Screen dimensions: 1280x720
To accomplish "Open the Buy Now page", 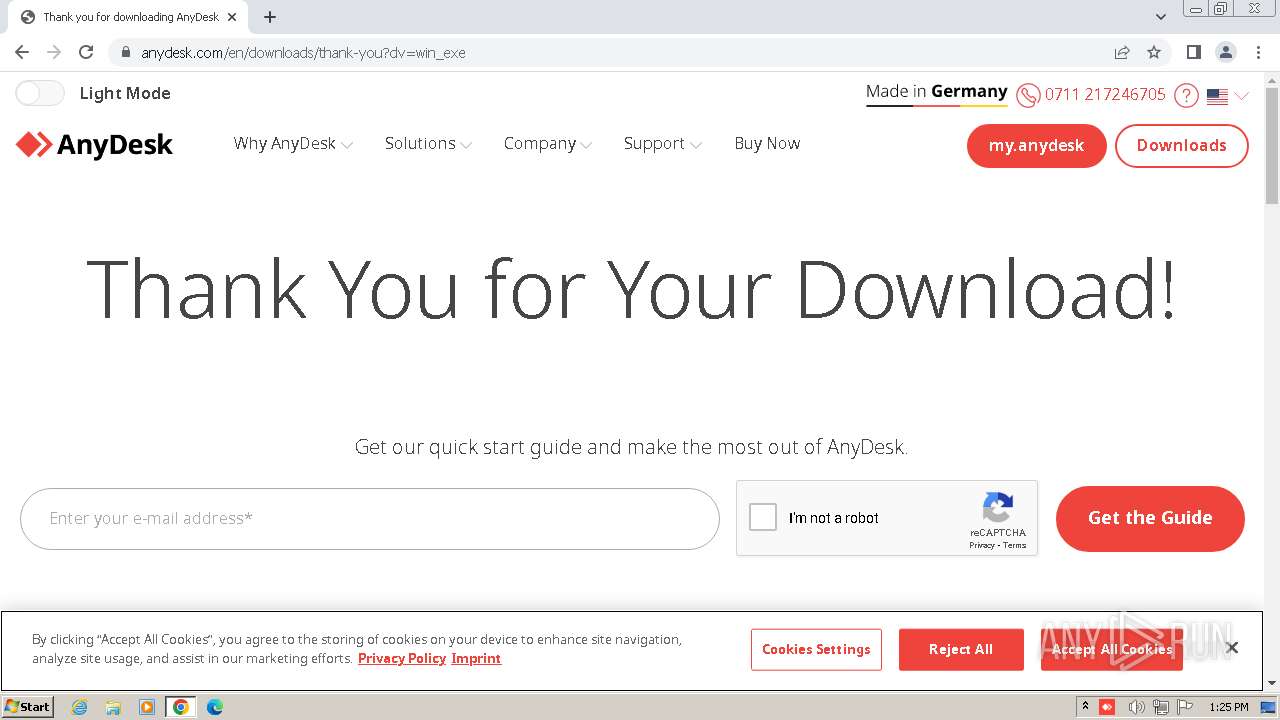I will [767, 143].
